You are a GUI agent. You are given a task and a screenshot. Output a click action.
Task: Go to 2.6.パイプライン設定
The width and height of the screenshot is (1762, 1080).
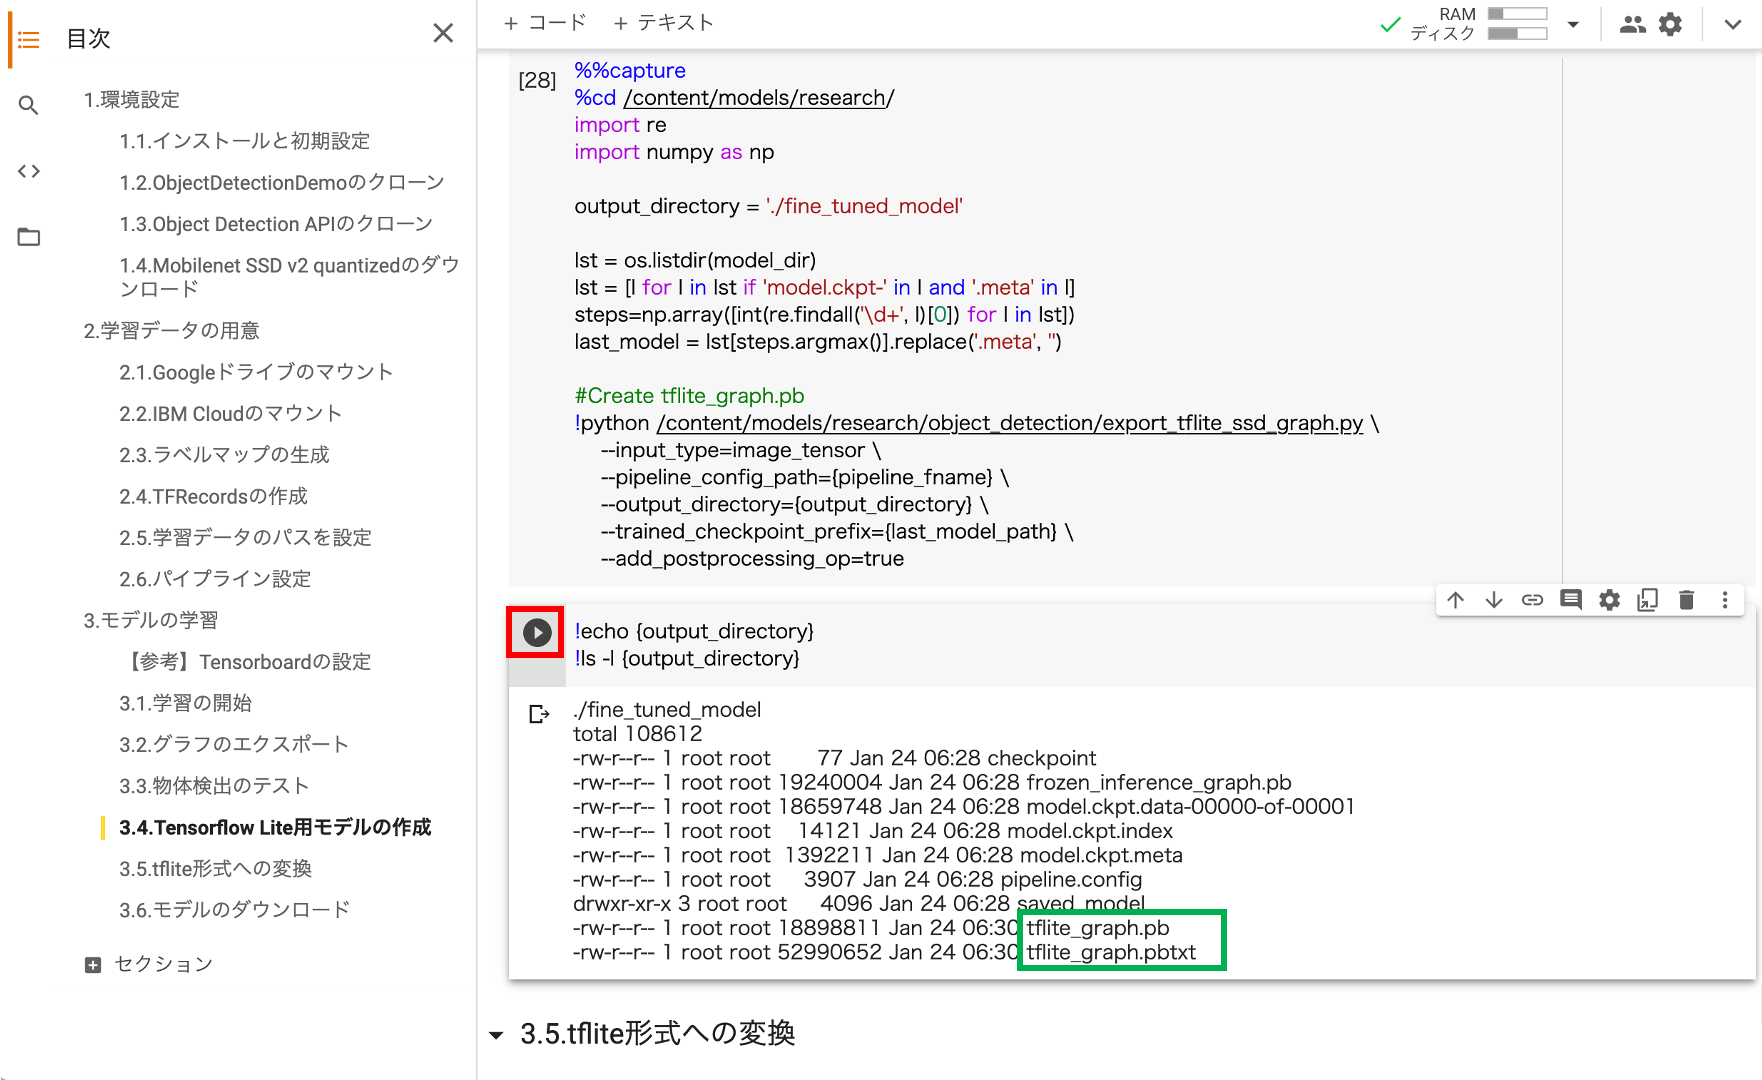point(216,579)
